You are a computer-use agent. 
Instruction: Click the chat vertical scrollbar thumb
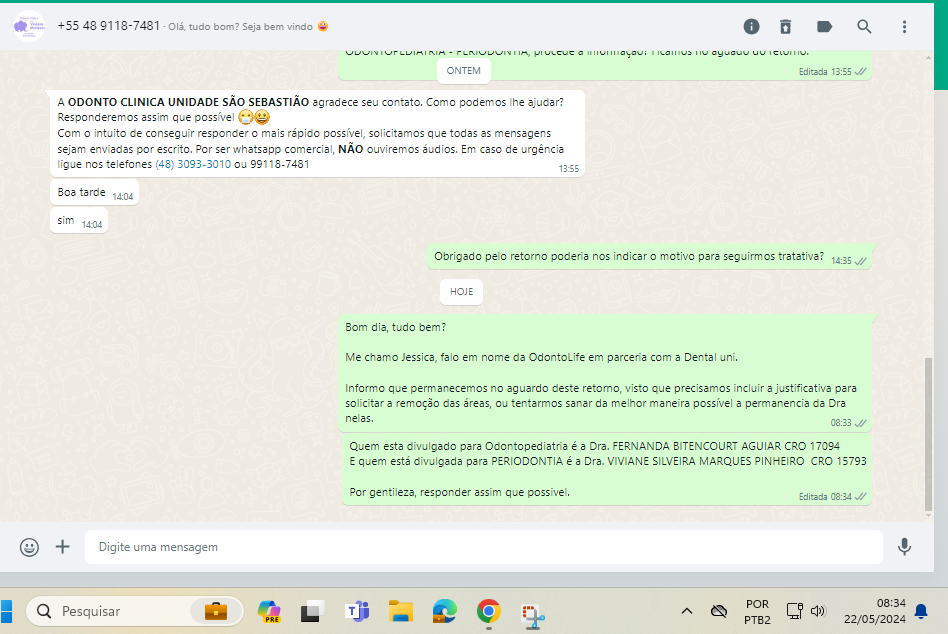tap(929, 434)
